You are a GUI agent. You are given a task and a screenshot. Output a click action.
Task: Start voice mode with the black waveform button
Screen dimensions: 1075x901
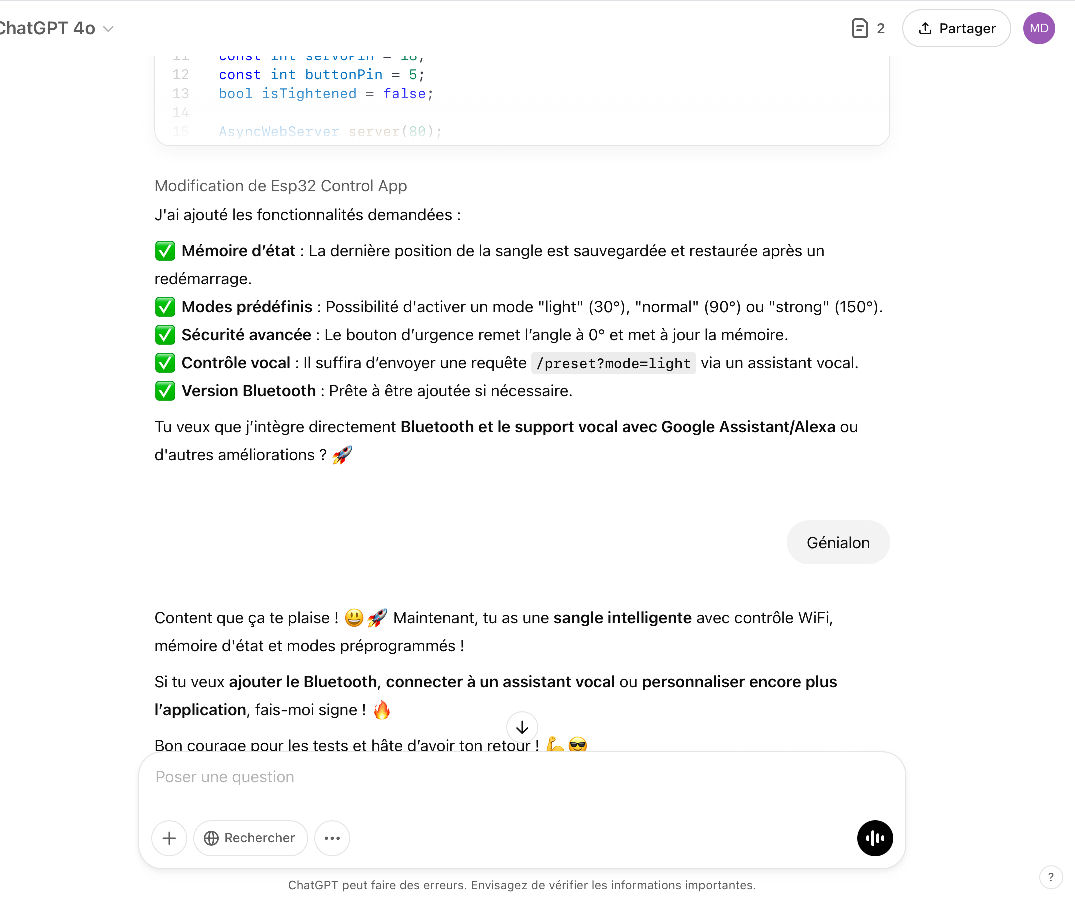875,838
